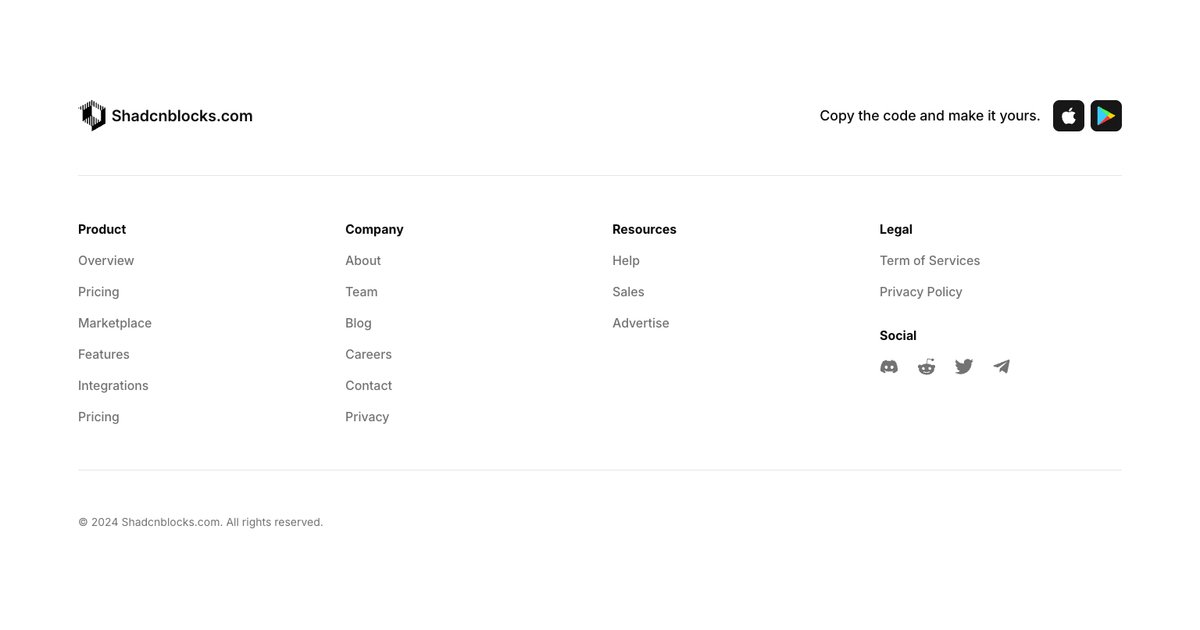Image resolution: width=1200 pixels, height=630 pixels.
Task: Click the 'Copy the code and make it yours.' text
Action: (x=930, y=116)
